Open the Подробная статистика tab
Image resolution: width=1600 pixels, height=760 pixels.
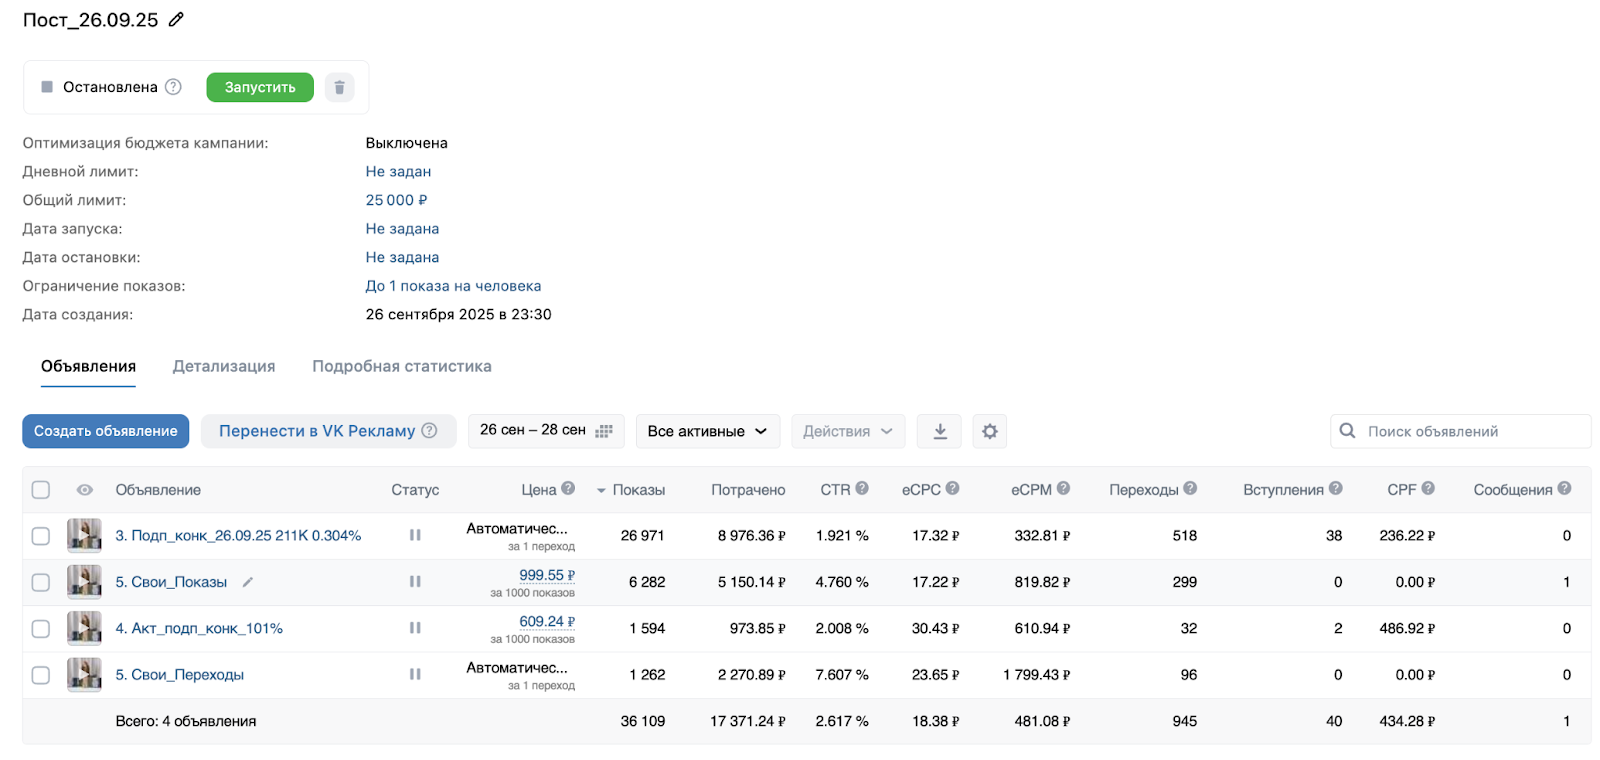point(401,366)
